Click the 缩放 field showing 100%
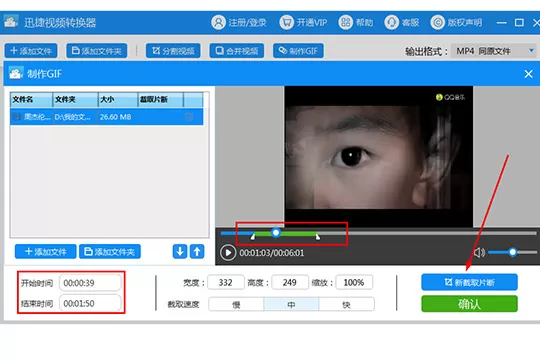The height and width of the screenshot is (360, 540). 354,282
